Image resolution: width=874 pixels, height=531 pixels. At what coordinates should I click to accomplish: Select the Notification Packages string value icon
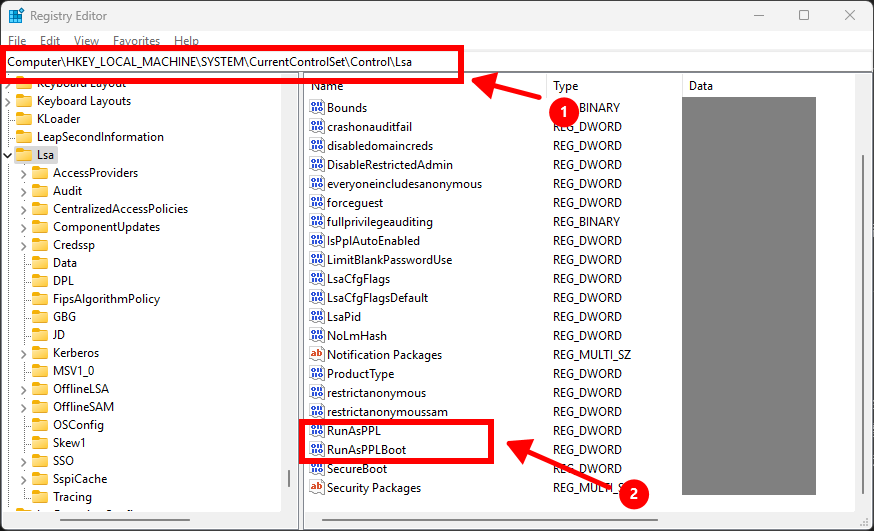coord(317,355)
